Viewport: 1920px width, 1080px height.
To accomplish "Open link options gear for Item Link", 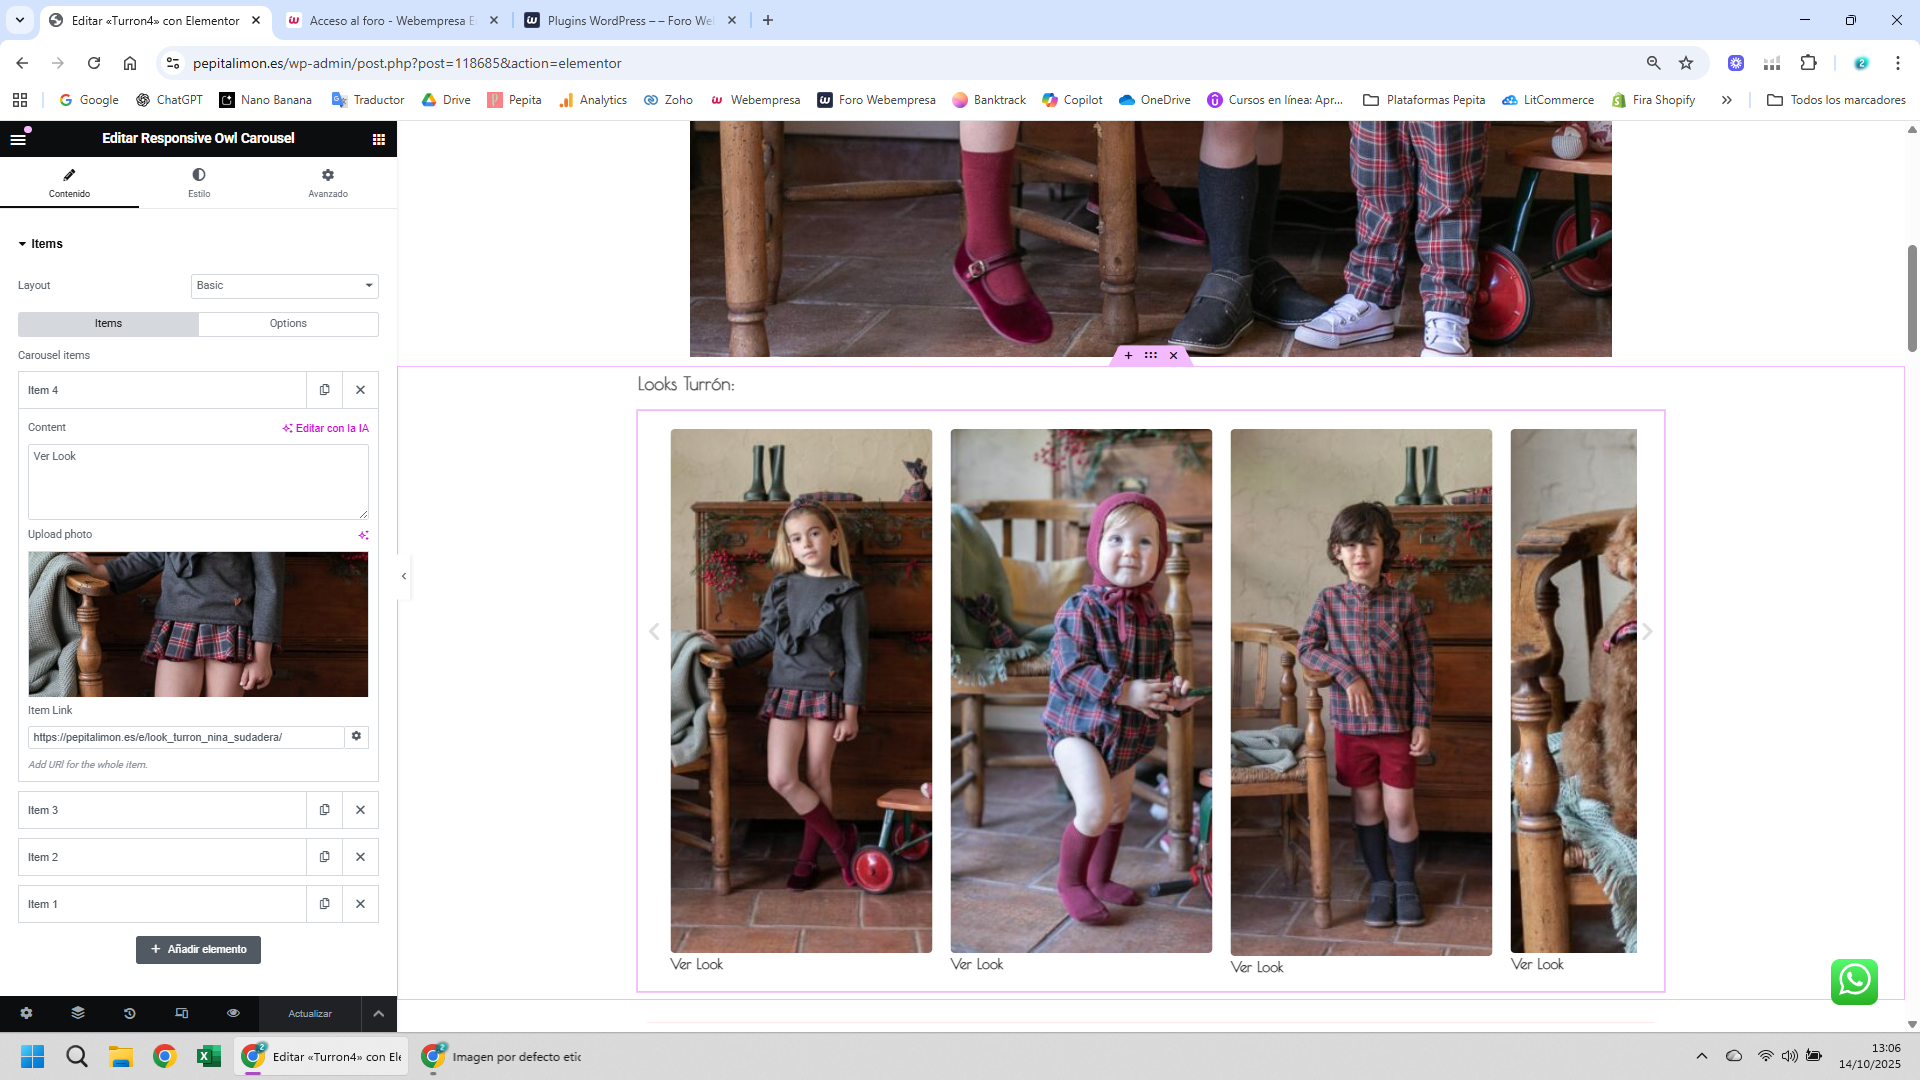I will coord(356,737).
